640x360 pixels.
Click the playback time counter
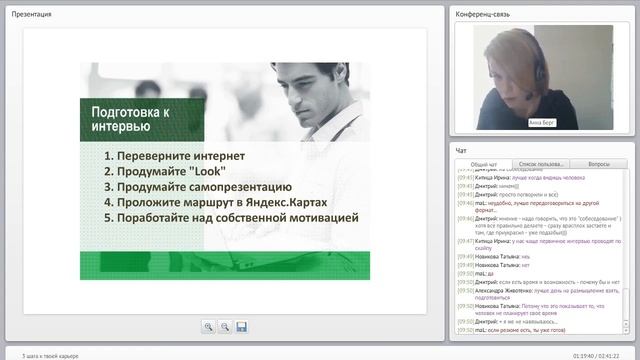coord(596,356)
